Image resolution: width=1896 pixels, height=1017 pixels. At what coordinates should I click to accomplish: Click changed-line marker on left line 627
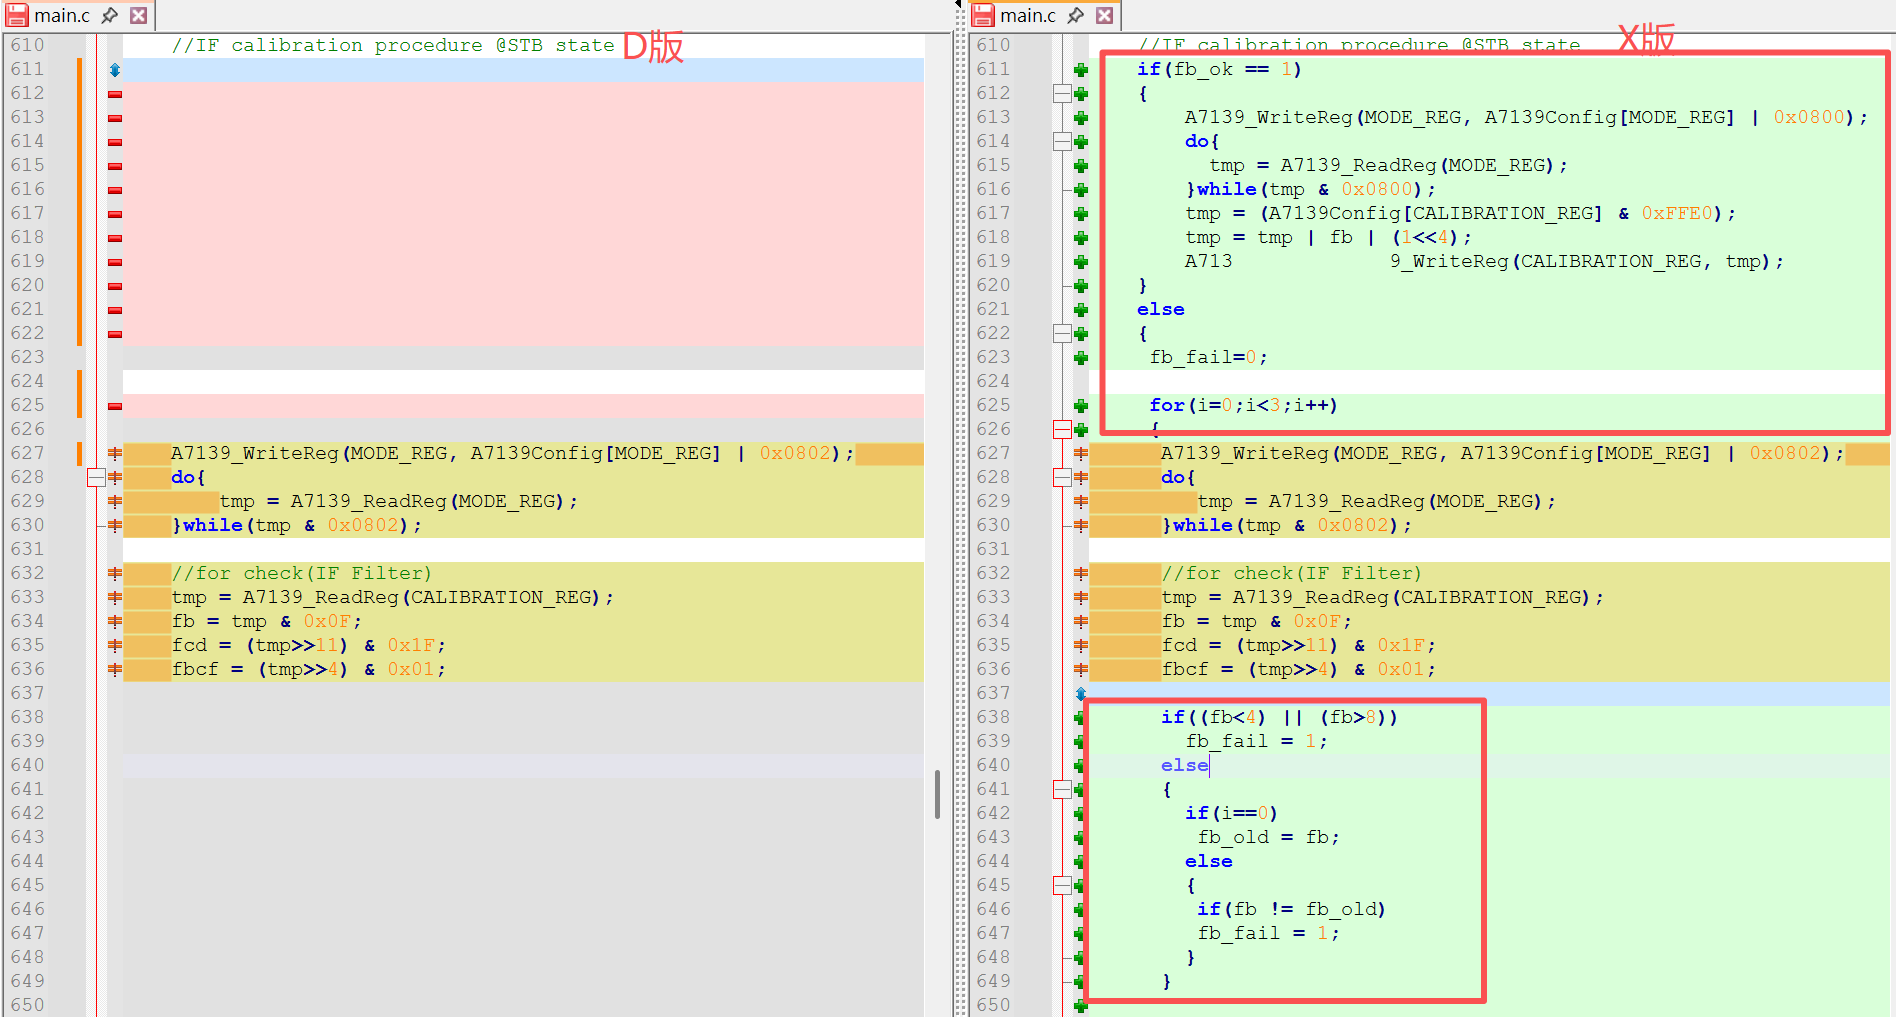[x=115, y=453]
